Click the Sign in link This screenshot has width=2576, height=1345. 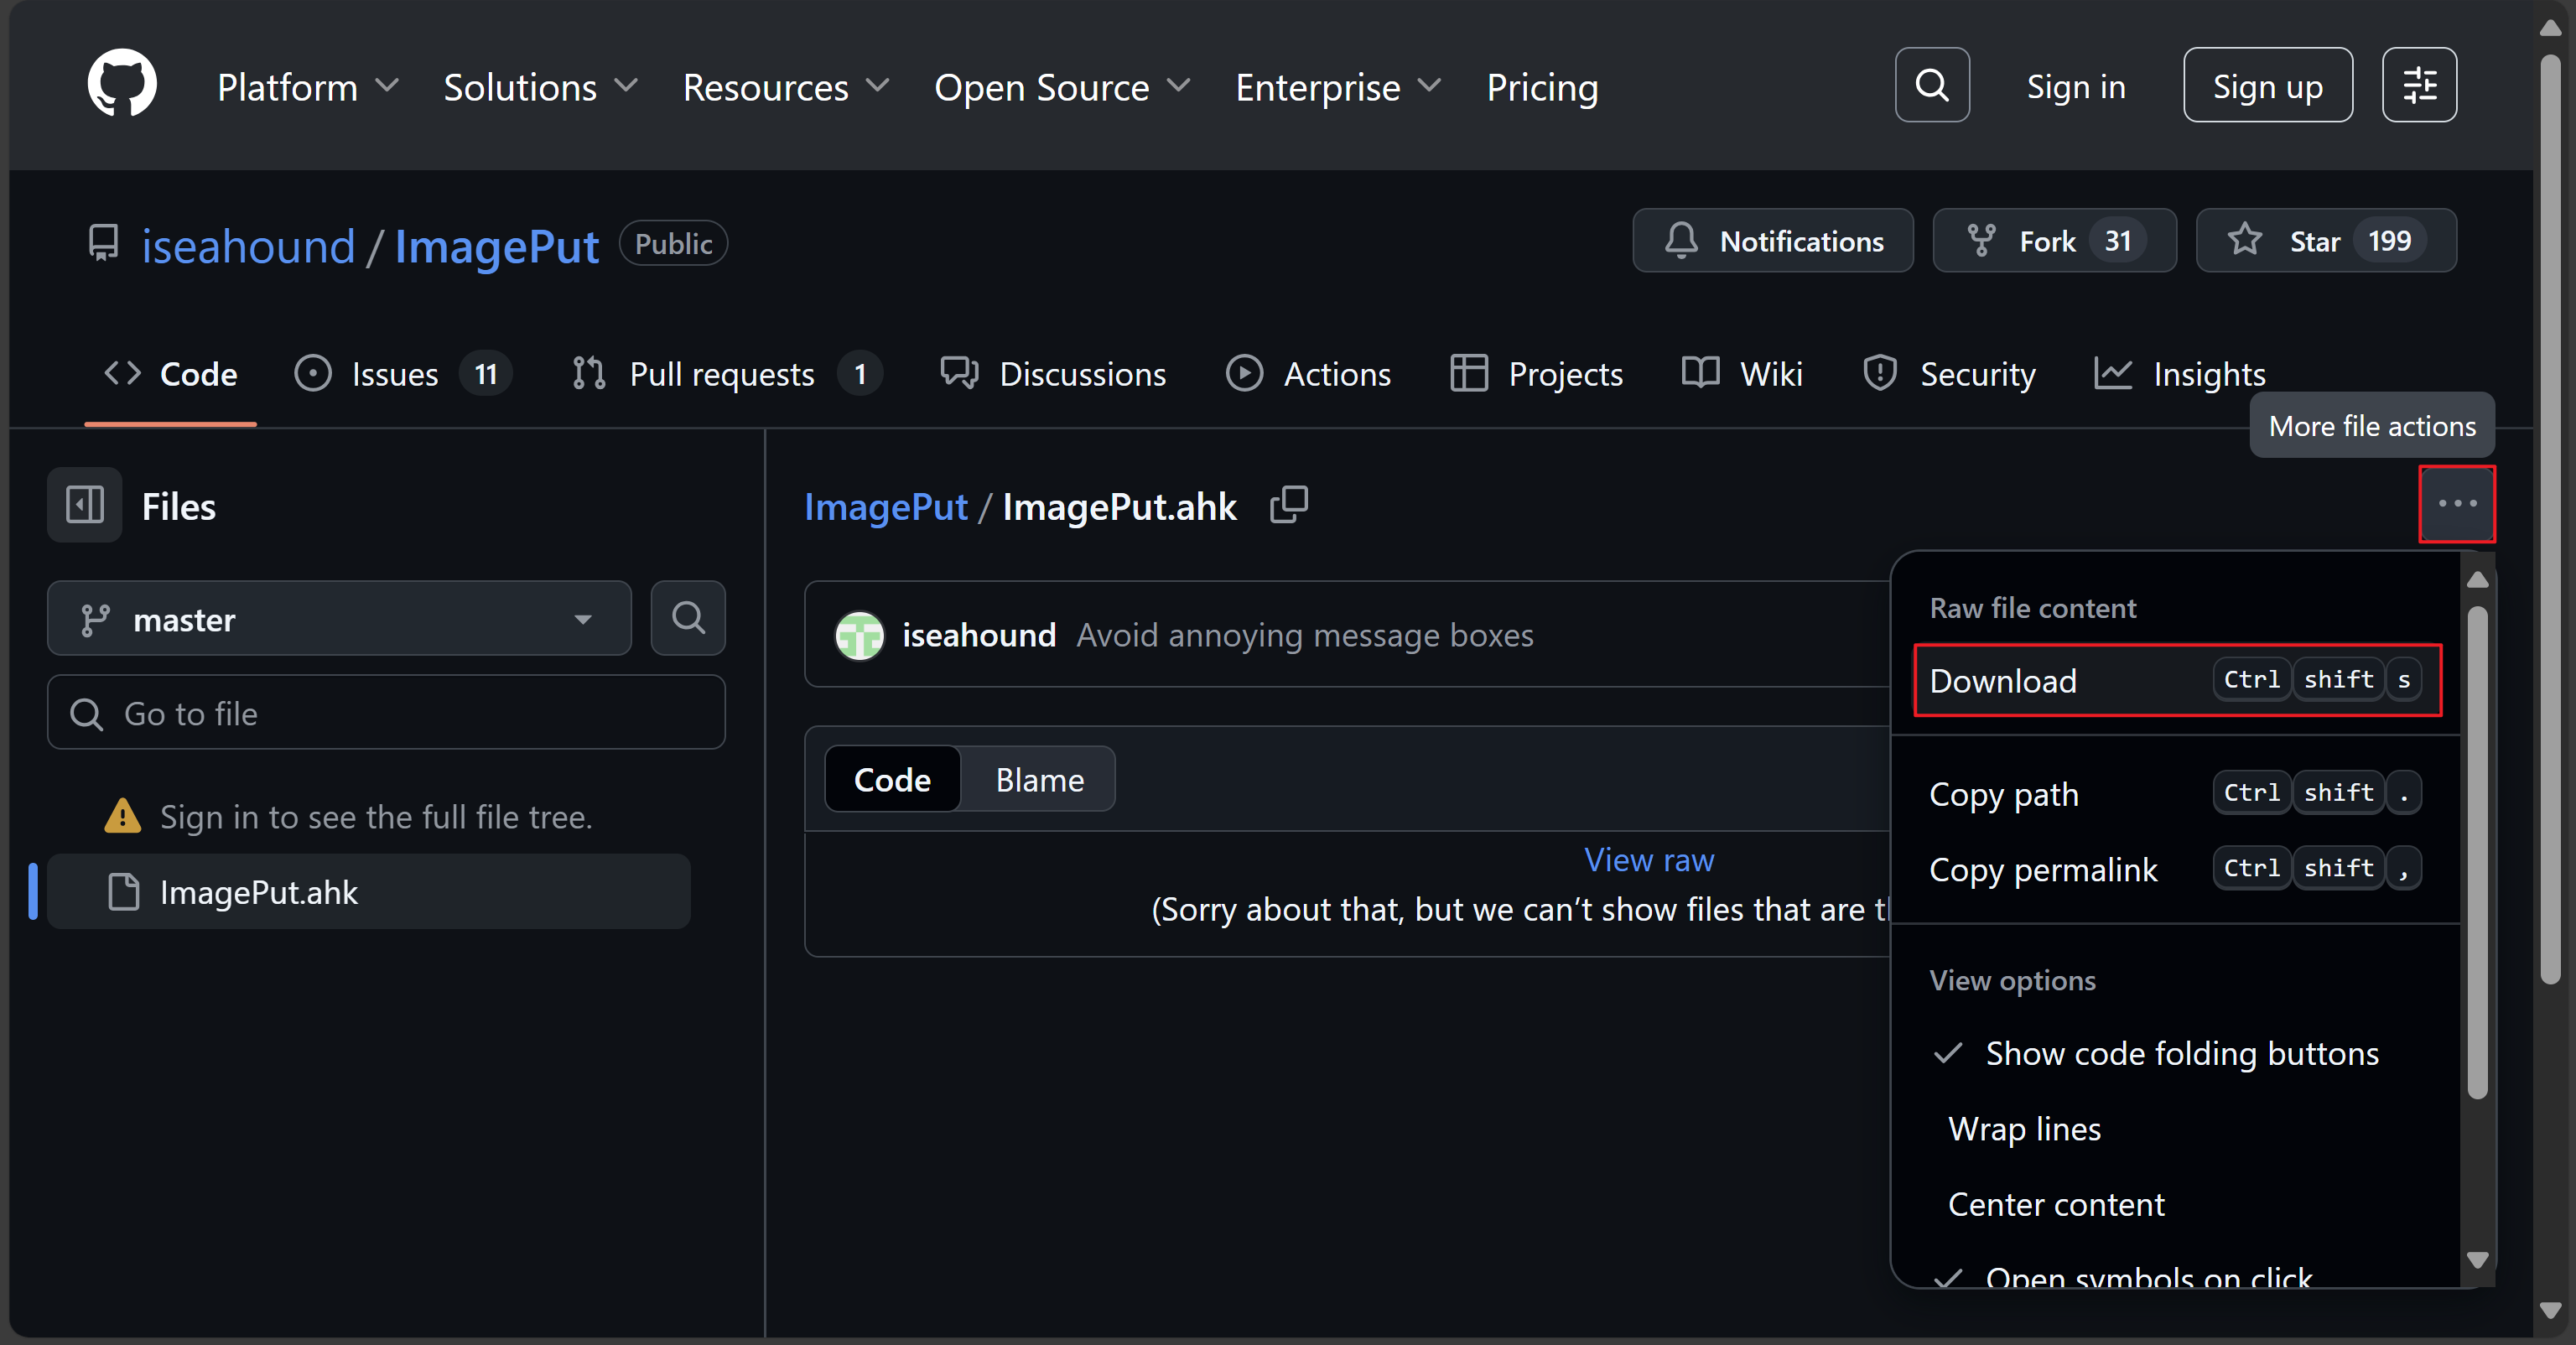pos(2076,86)
